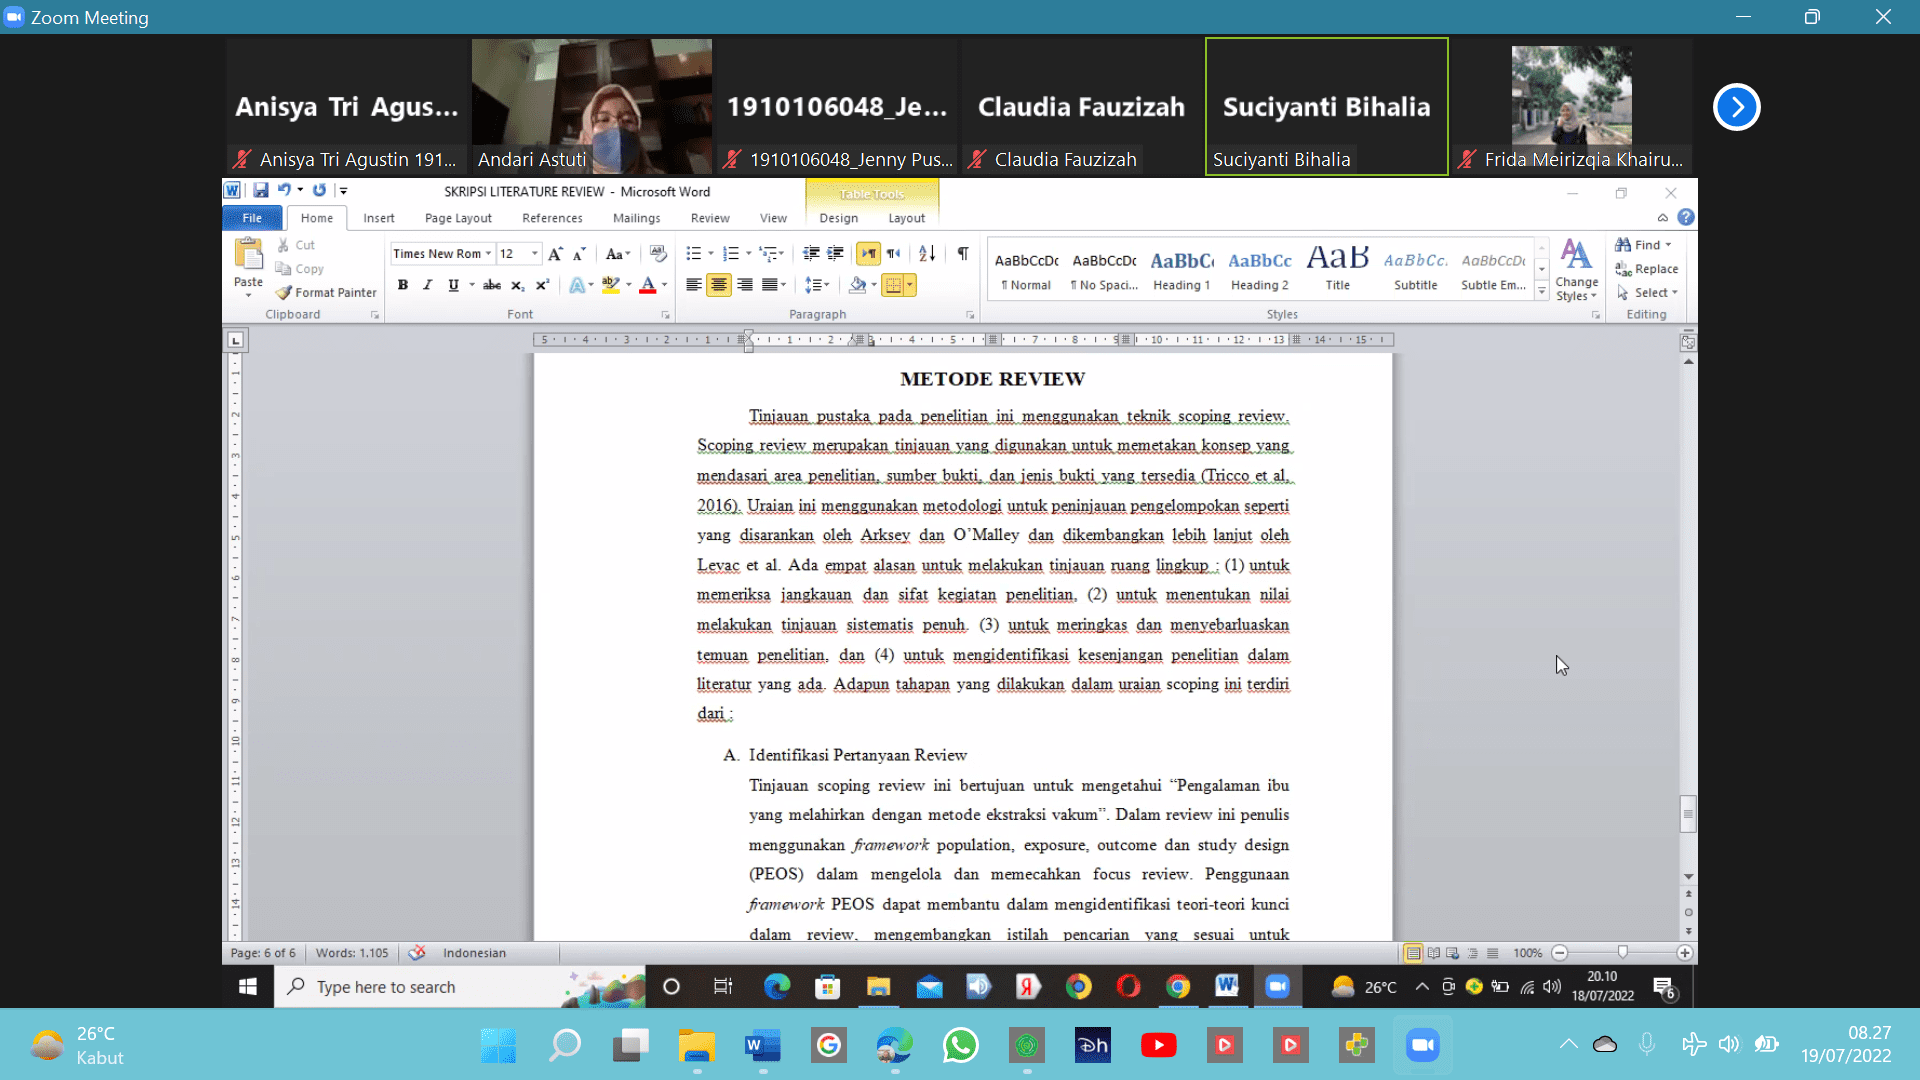Apply the Title style
1920x1080 pixels.
tap(1338, 269)
